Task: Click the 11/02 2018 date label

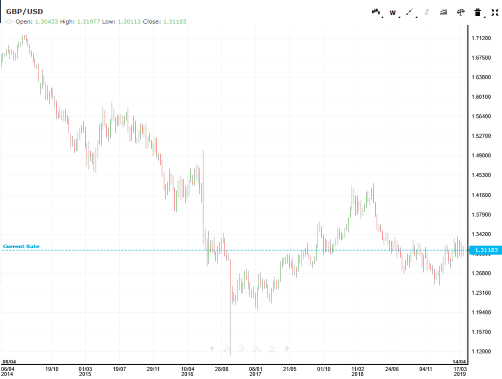Action: coord(358,371)
